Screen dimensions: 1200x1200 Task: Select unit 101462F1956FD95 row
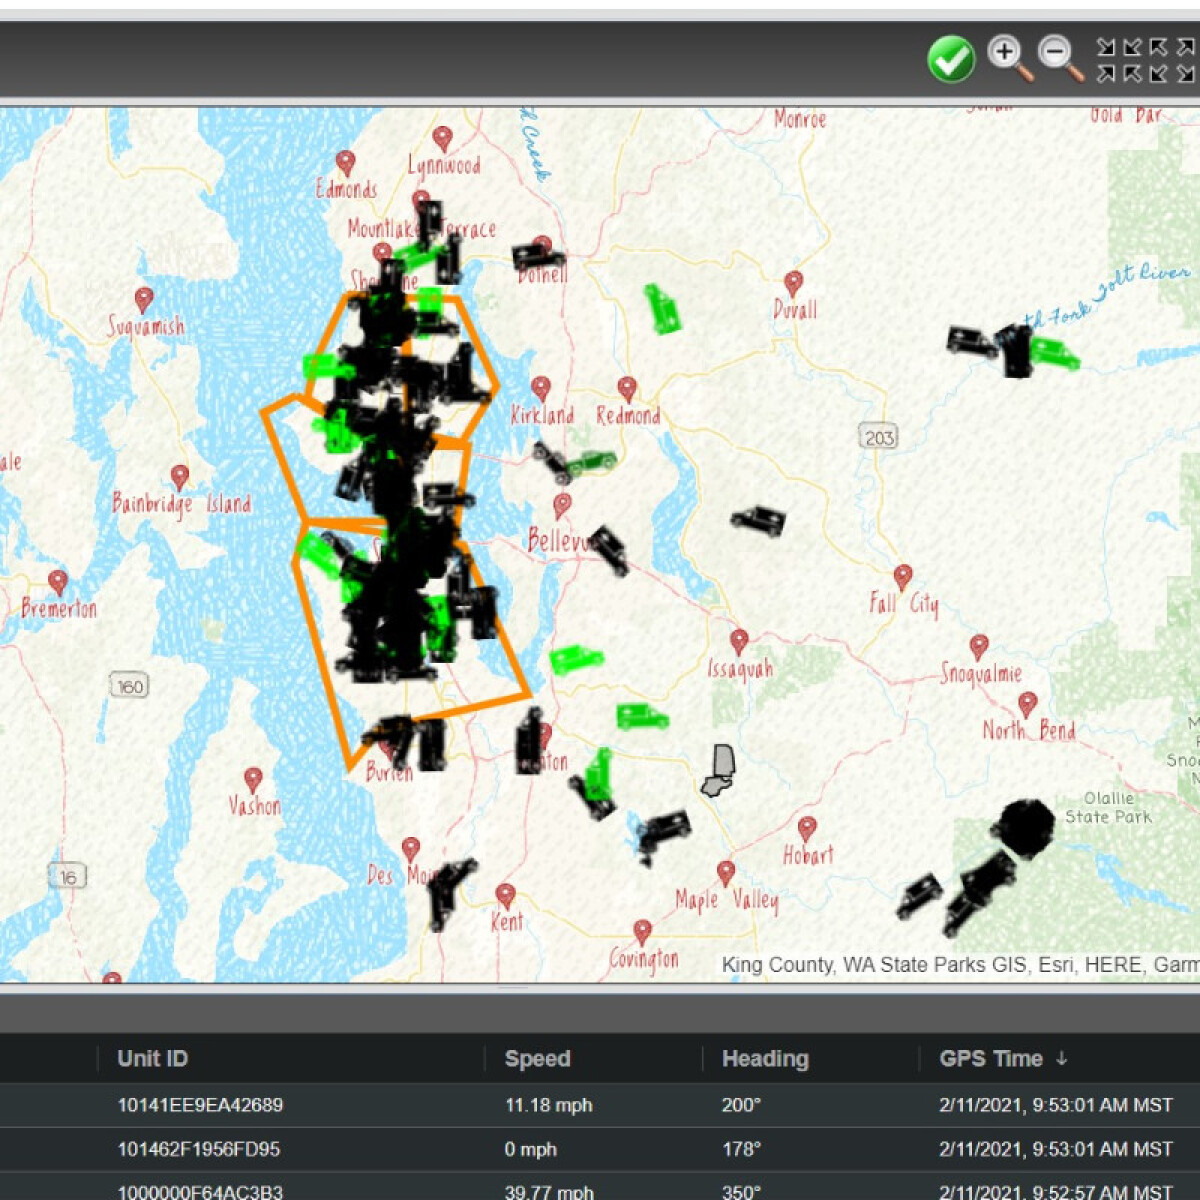[x=600, y=1149]
